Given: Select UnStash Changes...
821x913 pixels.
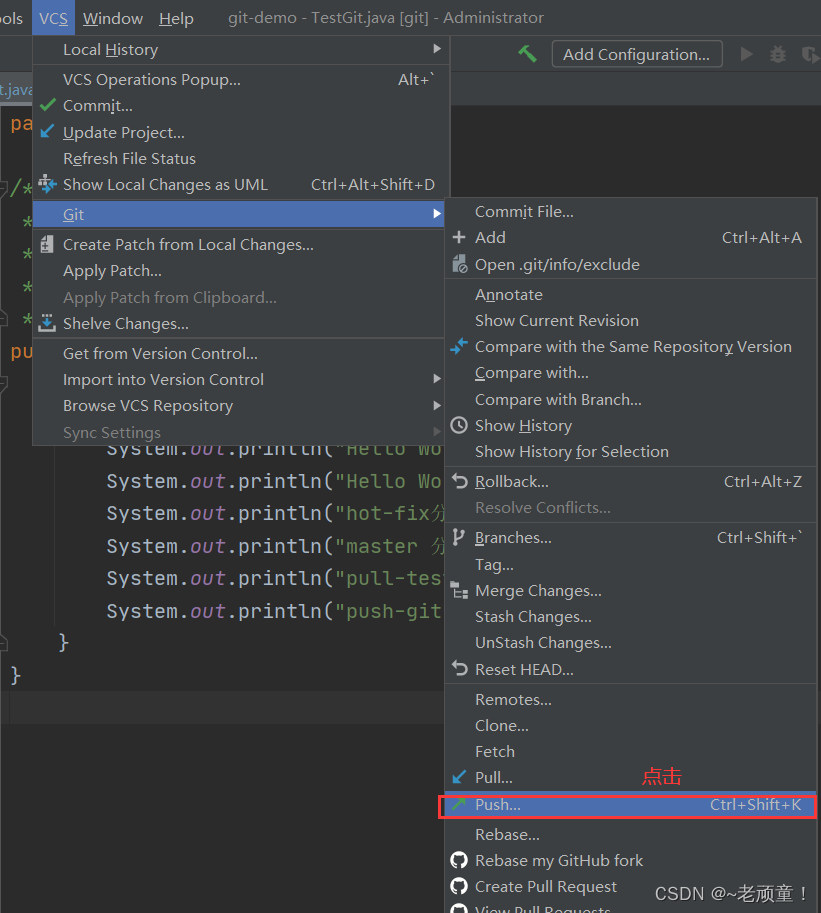Looking at the screenshot, I should pyautogui.click(x=631, y=642).
